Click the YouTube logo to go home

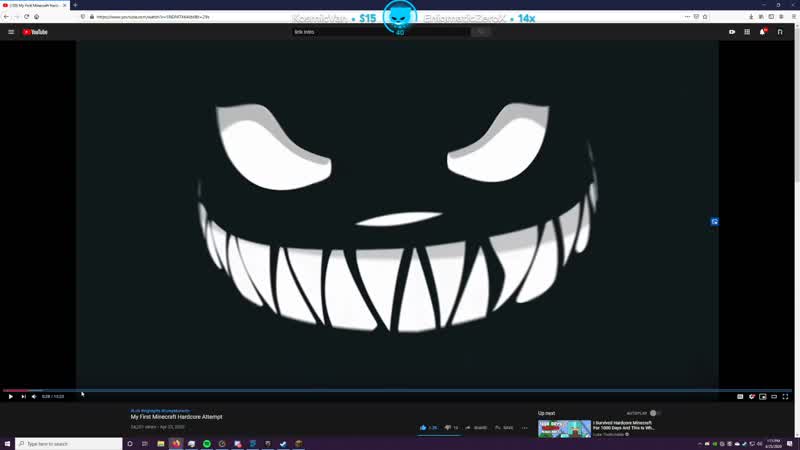tap(36, 32)
